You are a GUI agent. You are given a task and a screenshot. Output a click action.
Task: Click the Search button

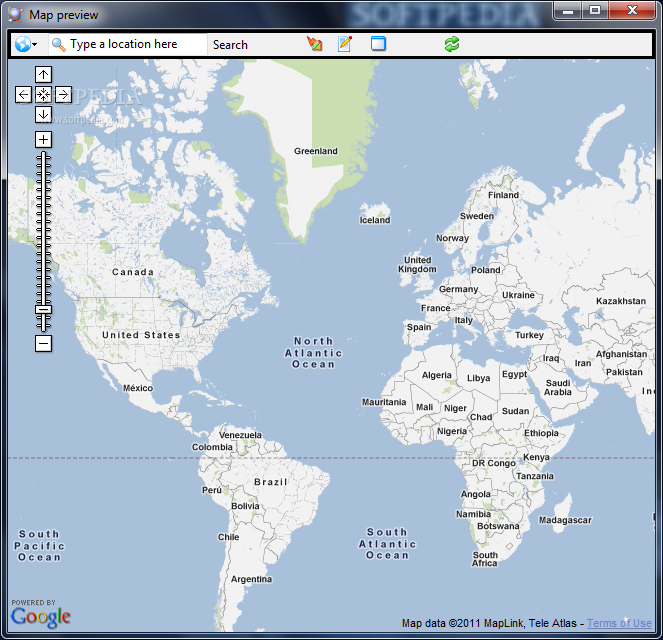pos(230,44)
